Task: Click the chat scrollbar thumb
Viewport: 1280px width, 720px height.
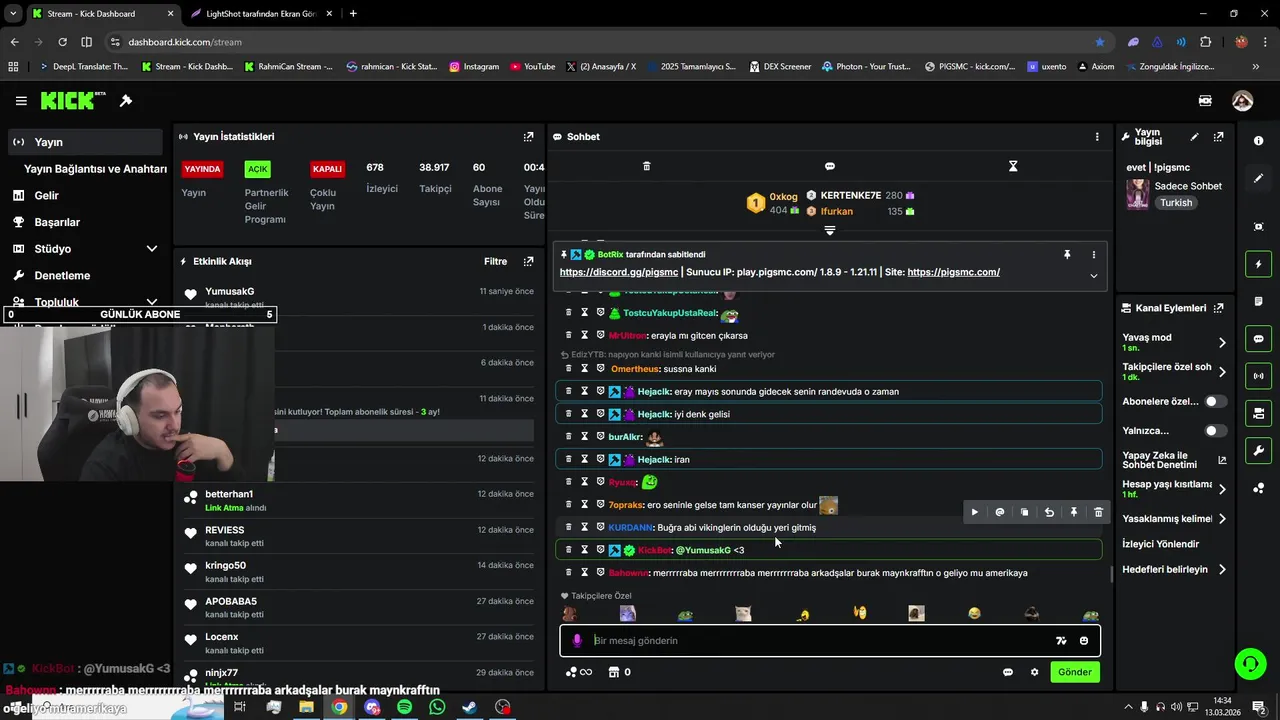Action: pos(1112,574)
